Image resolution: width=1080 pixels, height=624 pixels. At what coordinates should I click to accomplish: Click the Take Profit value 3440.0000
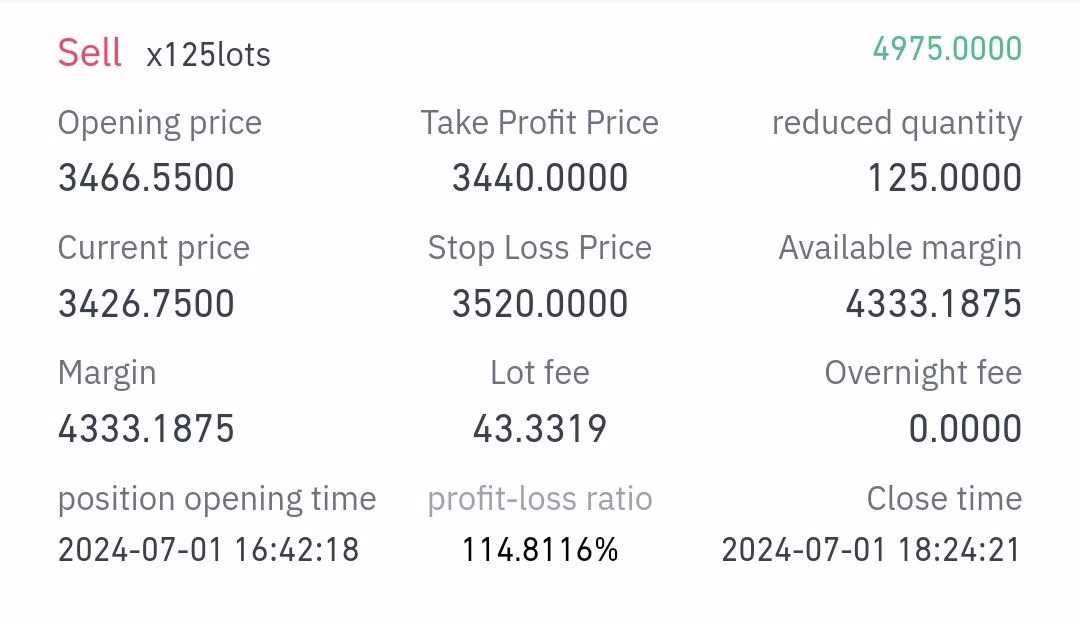[x=540, y=178]
